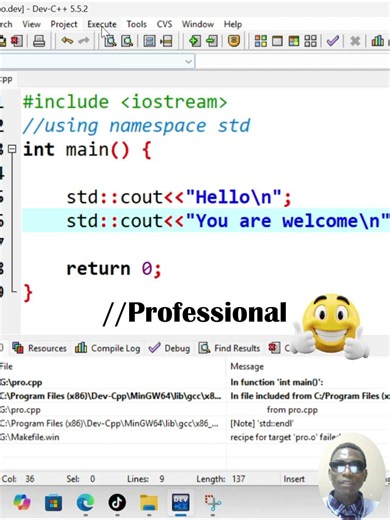Click the Lines: 9 status bar entry
The image size is (390, 520).
coord(146,479)
